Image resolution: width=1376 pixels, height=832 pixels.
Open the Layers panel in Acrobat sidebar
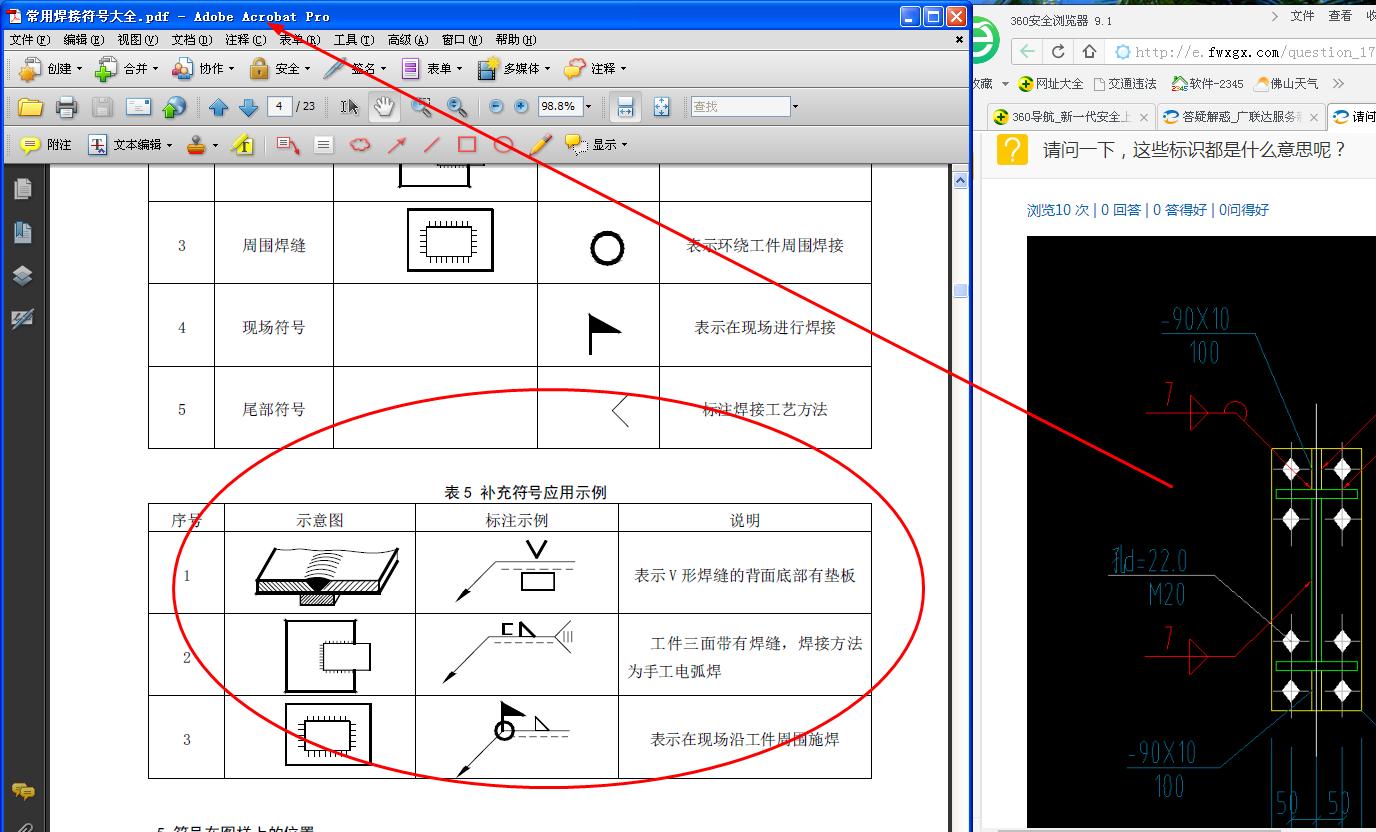[22, 276]
